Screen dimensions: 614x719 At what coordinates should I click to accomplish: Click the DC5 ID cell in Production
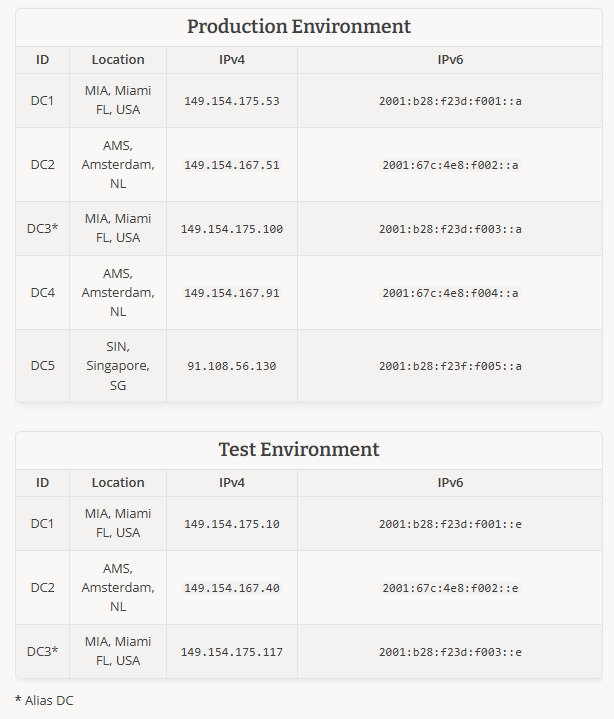(42, 366)
